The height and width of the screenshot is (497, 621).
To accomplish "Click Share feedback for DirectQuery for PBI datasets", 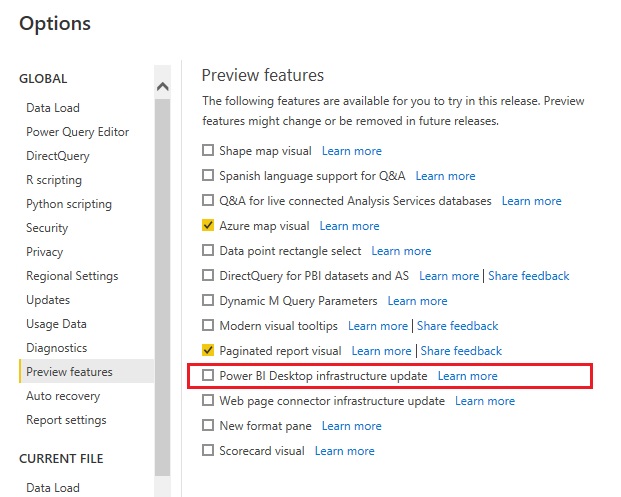I will click(x=529, y=276).
